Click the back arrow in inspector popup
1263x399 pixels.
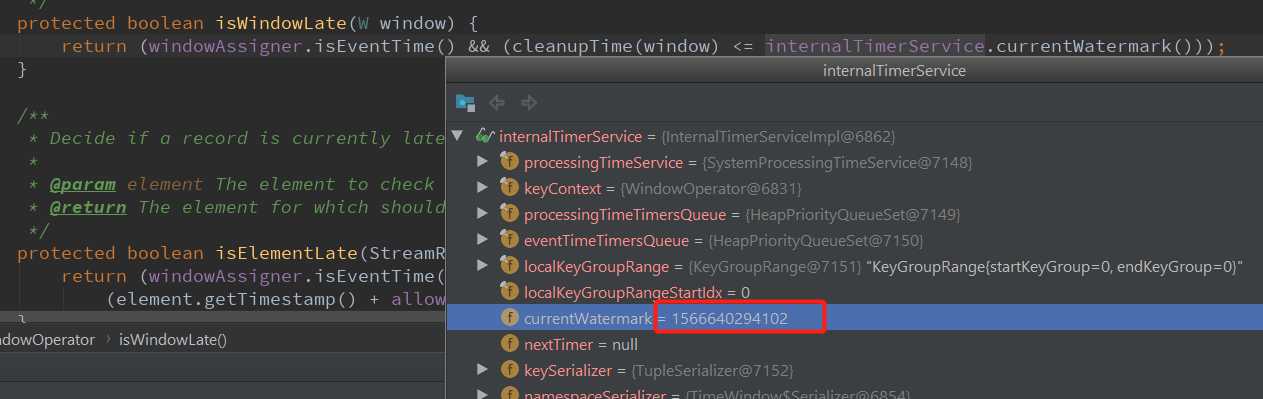496,102
